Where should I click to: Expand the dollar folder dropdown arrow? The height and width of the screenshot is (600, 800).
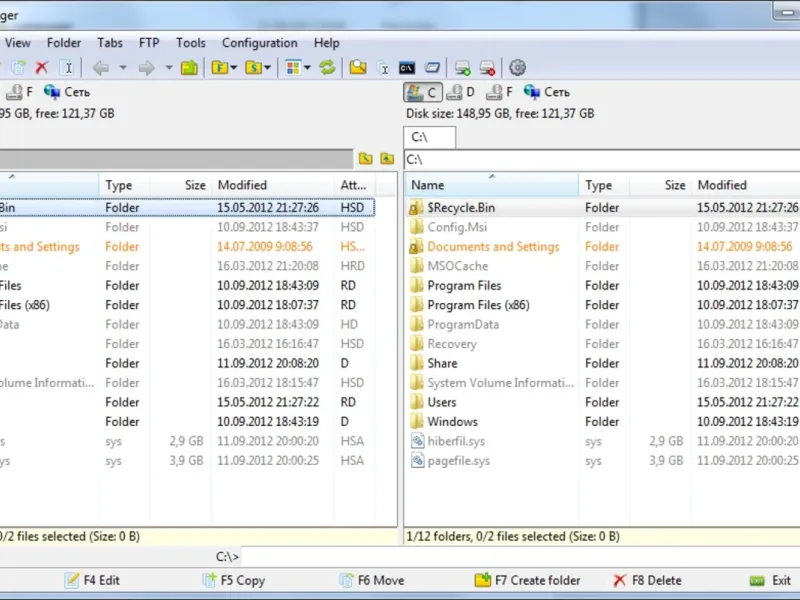(267, 67)
